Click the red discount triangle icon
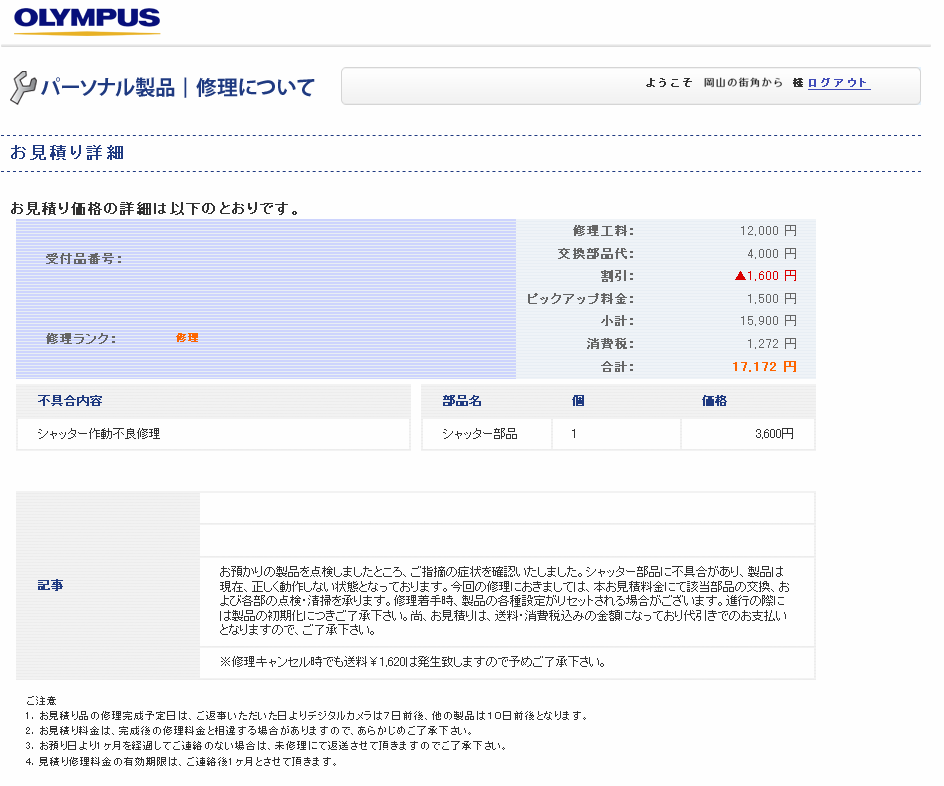 [739, 276]
